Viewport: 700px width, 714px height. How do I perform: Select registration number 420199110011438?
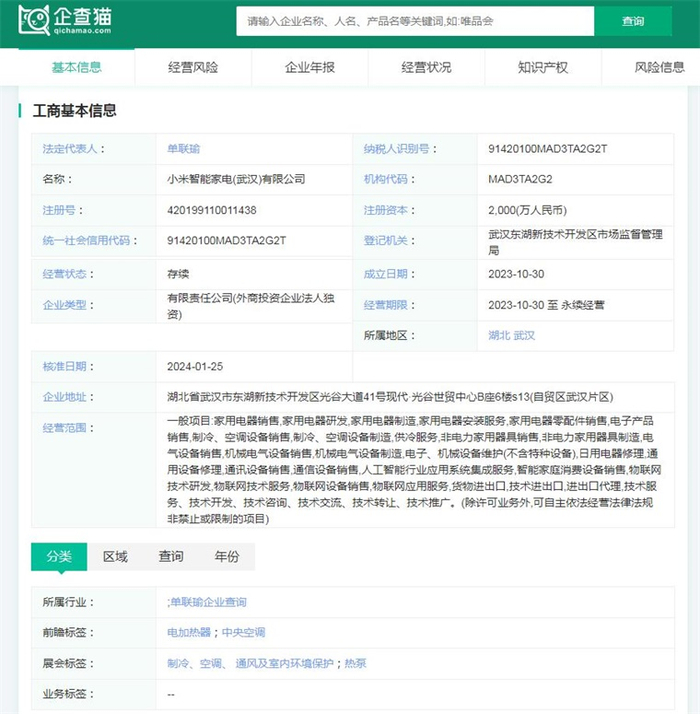tap(212, 210)
